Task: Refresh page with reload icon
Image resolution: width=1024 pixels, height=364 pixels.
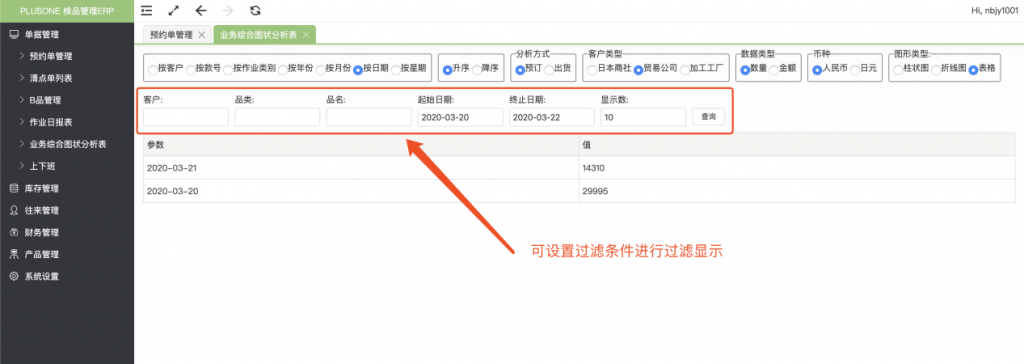Action: (255, 10)
